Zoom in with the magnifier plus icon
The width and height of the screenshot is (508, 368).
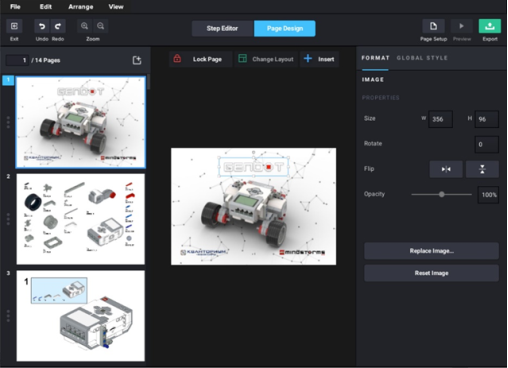click(85, 26)
